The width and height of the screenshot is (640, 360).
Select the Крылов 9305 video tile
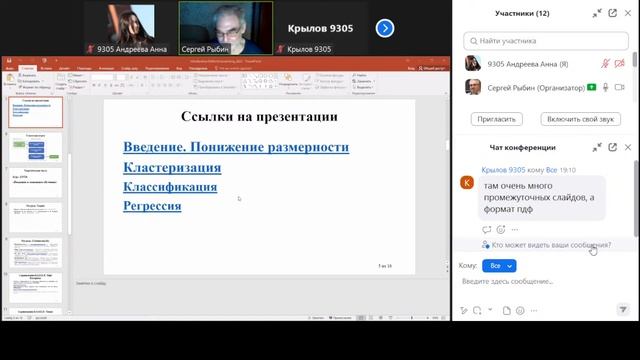[x=321, y=28]
